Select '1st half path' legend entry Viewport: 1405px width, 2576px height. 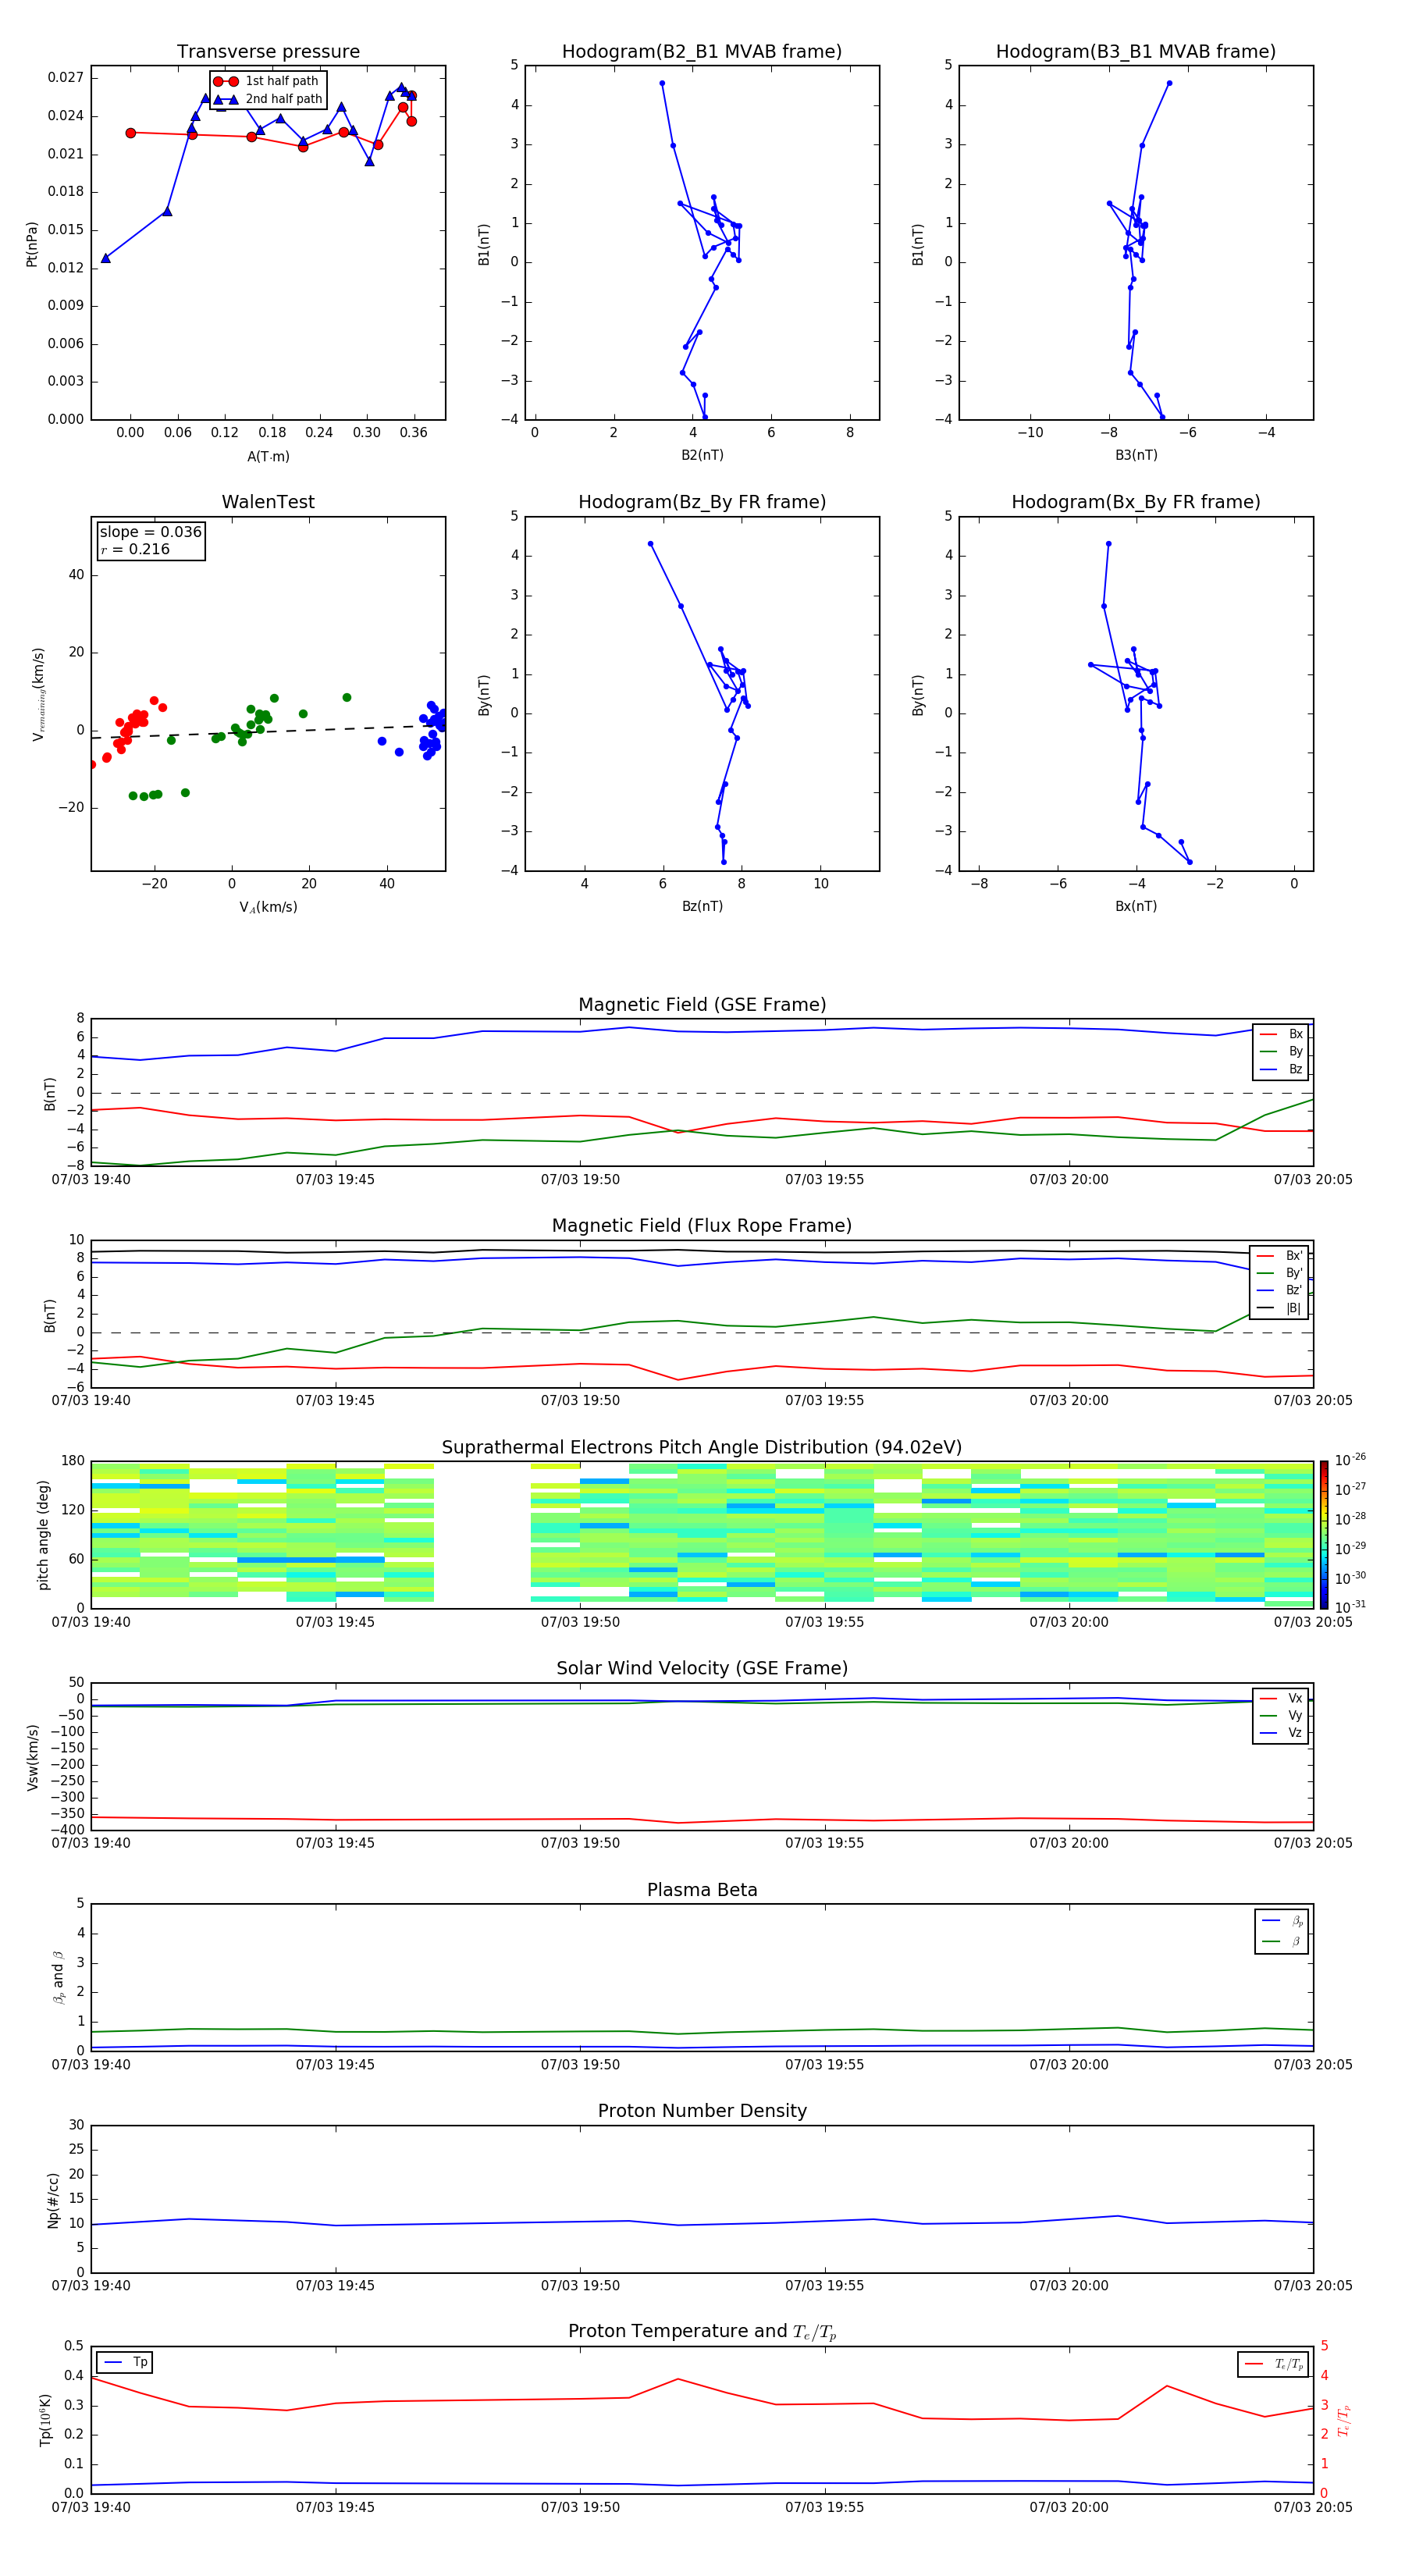[266, 81]
